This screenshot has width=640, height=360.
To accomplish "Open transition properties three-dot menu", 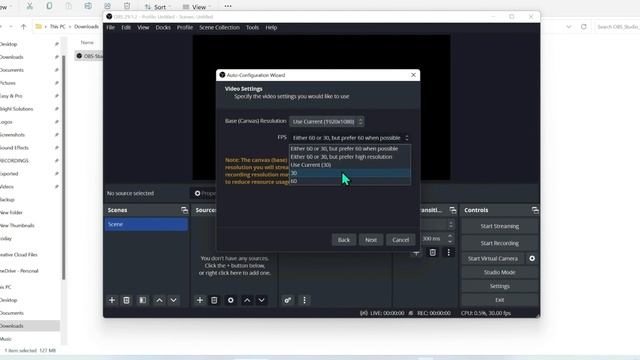I will pos(449,253).
